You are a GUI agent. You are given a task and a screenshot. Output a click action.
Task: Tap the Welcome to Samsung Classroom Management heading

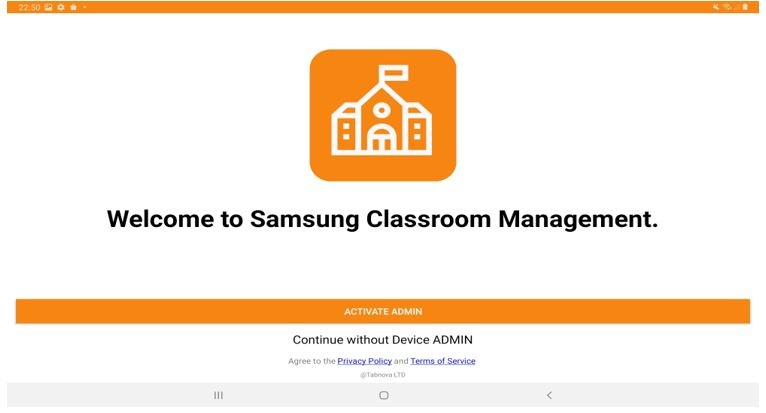click(x=383, y=219)
